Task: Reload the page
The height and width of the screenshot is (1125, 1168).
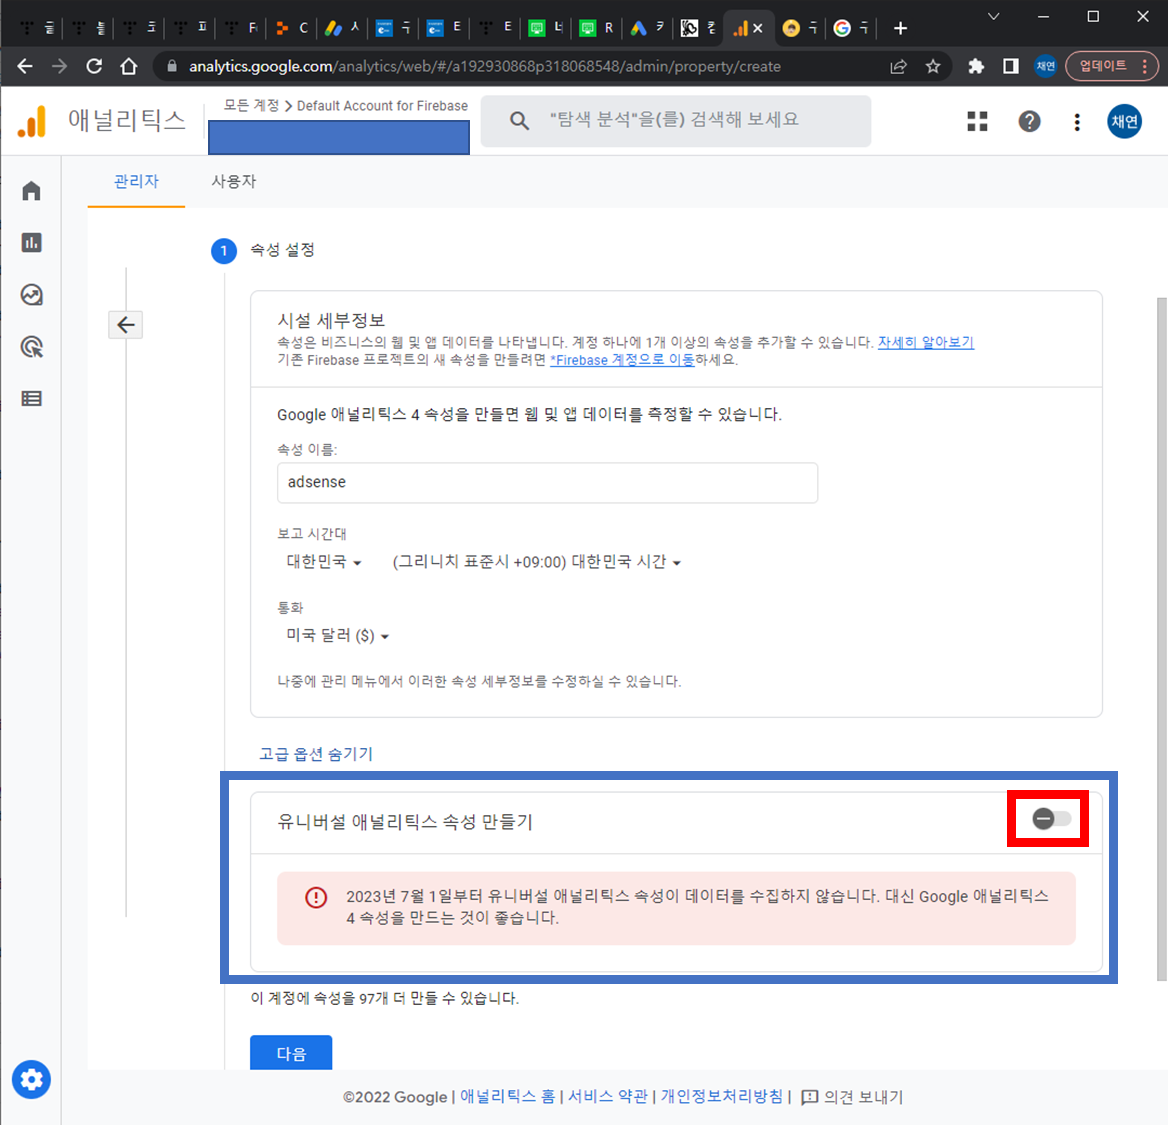Action: (94, 66)
